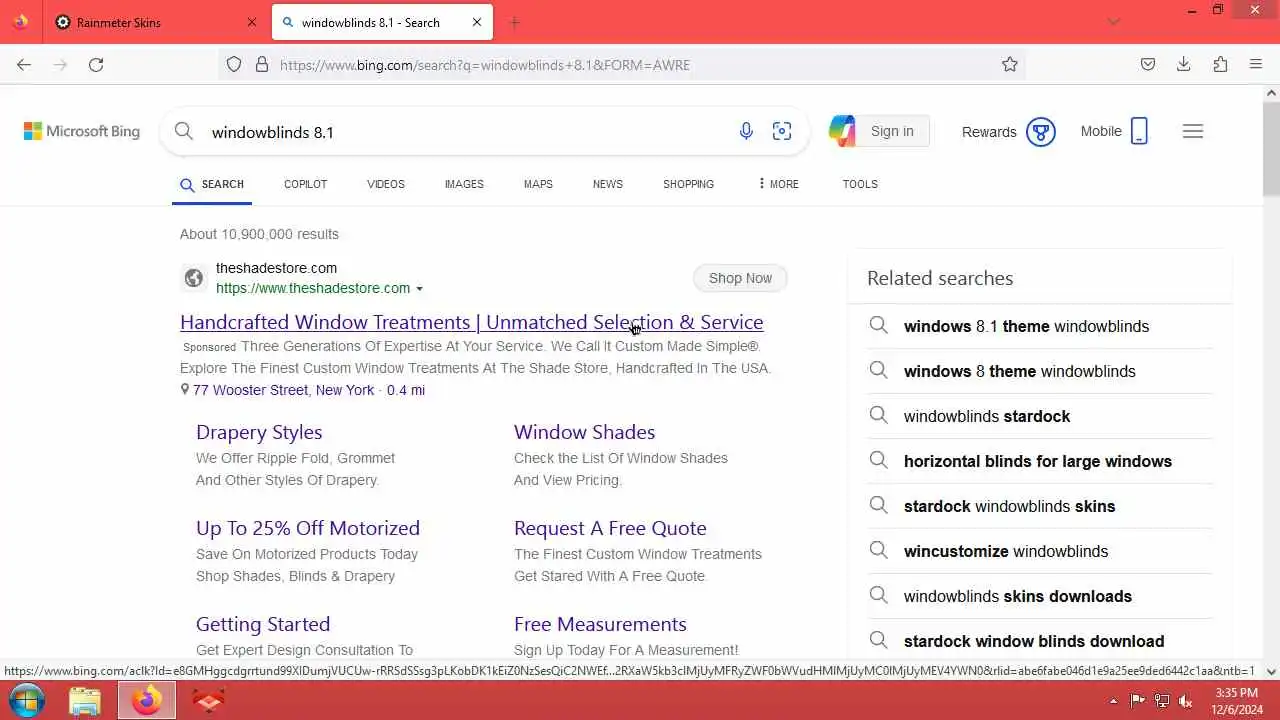Select the VIDEOS search tab
Viewport: 1280px width, 720px height.
pyautogui.click(x=385, y=184)
